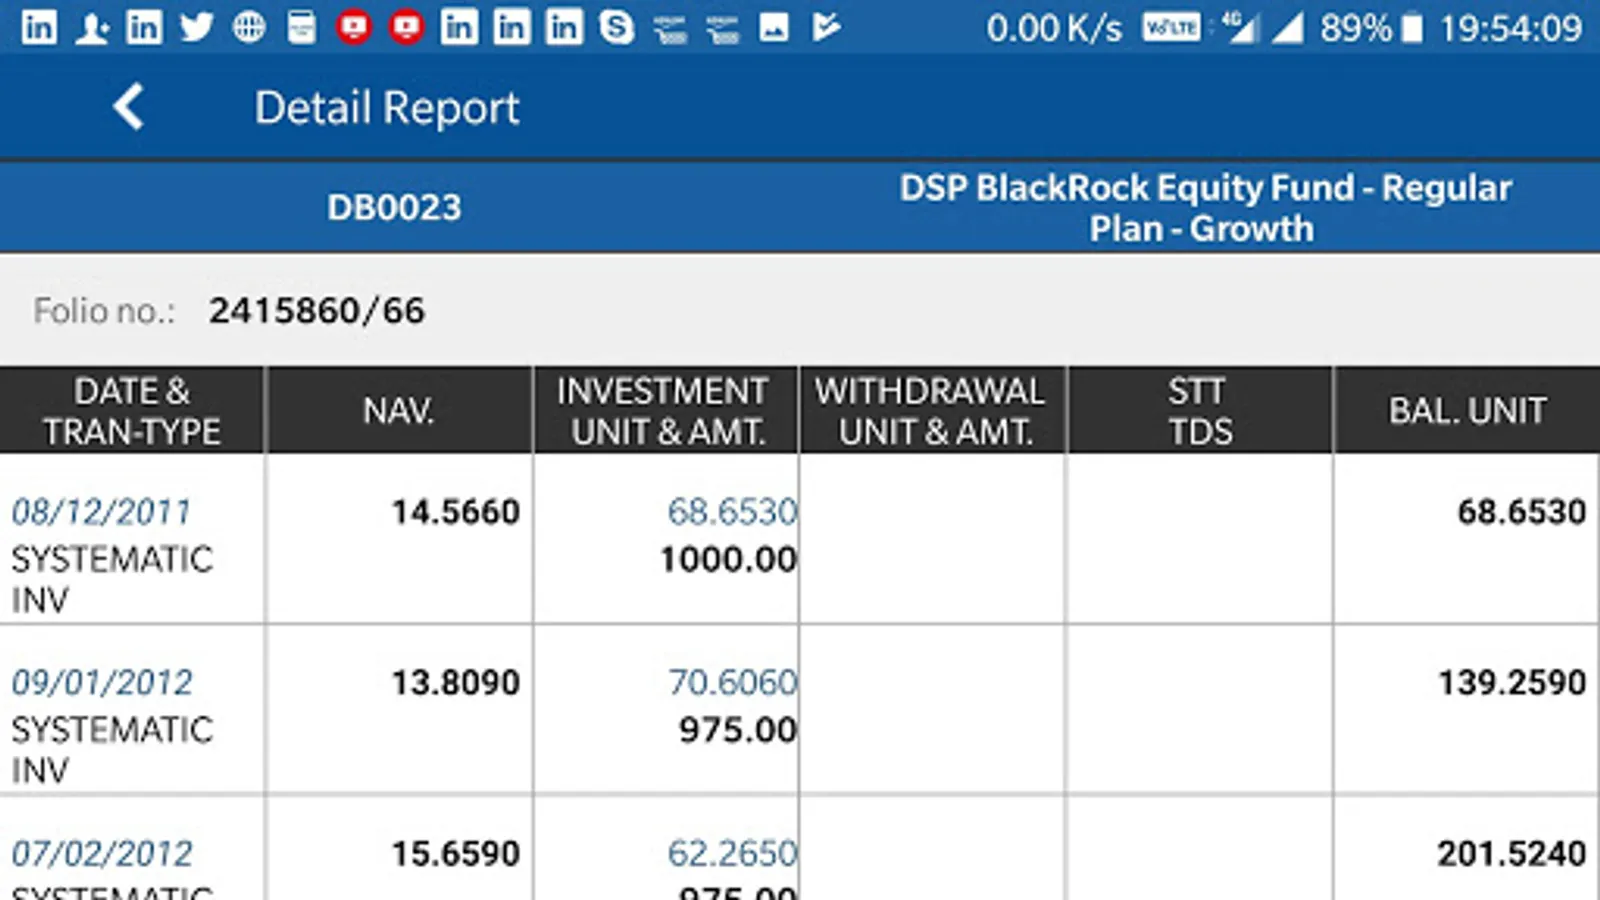Tap the BAL. UNIT column header

coord(1467,411)
